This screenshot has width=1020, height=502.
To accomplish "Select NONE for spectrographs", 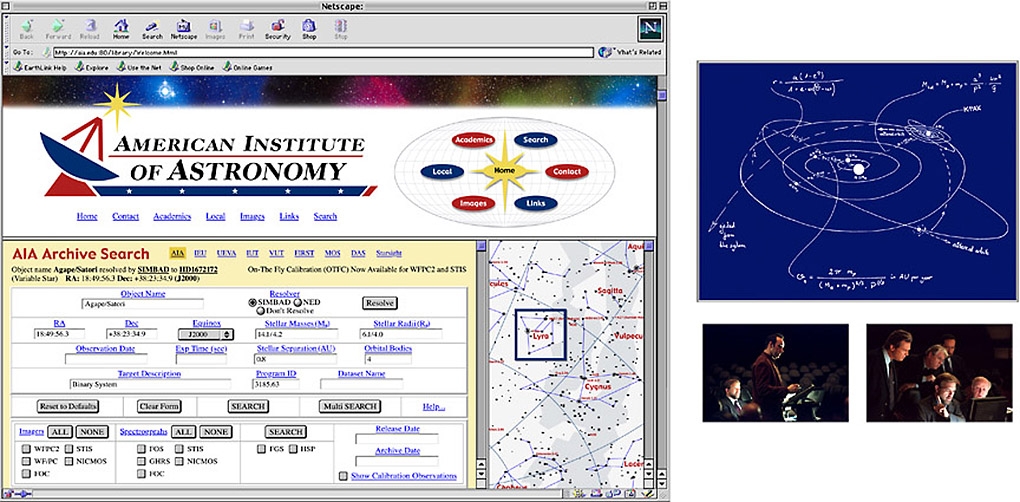I will click(215, 432).
